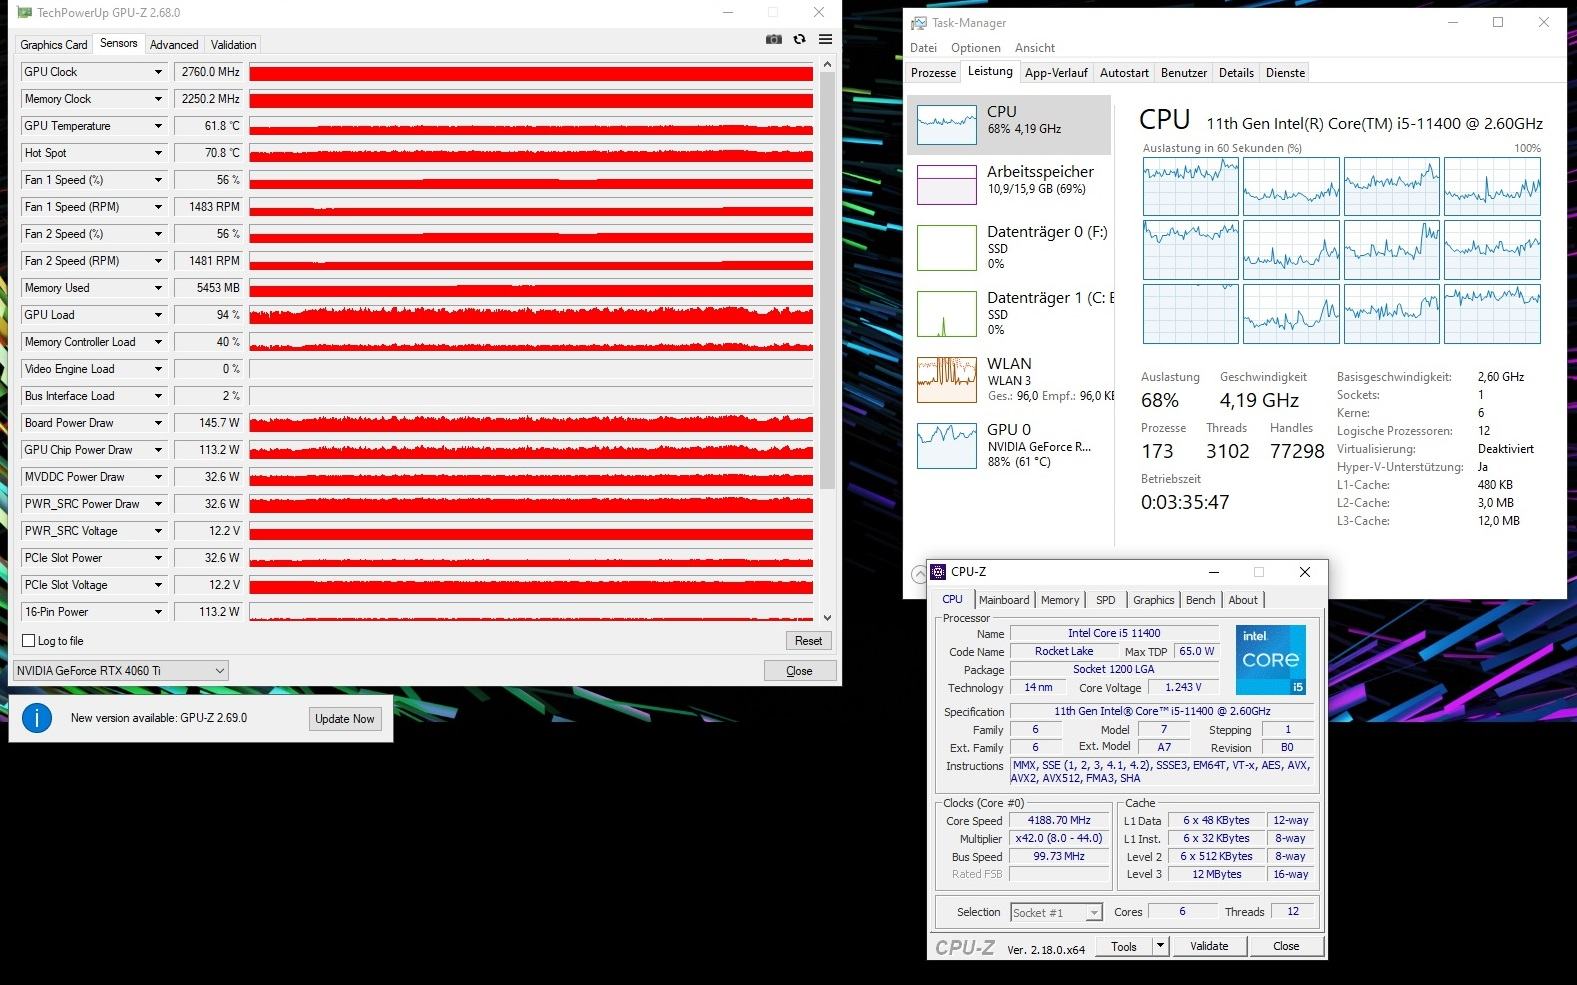Open the Task-Manager Benutzer tab

tap(1184, 73)
